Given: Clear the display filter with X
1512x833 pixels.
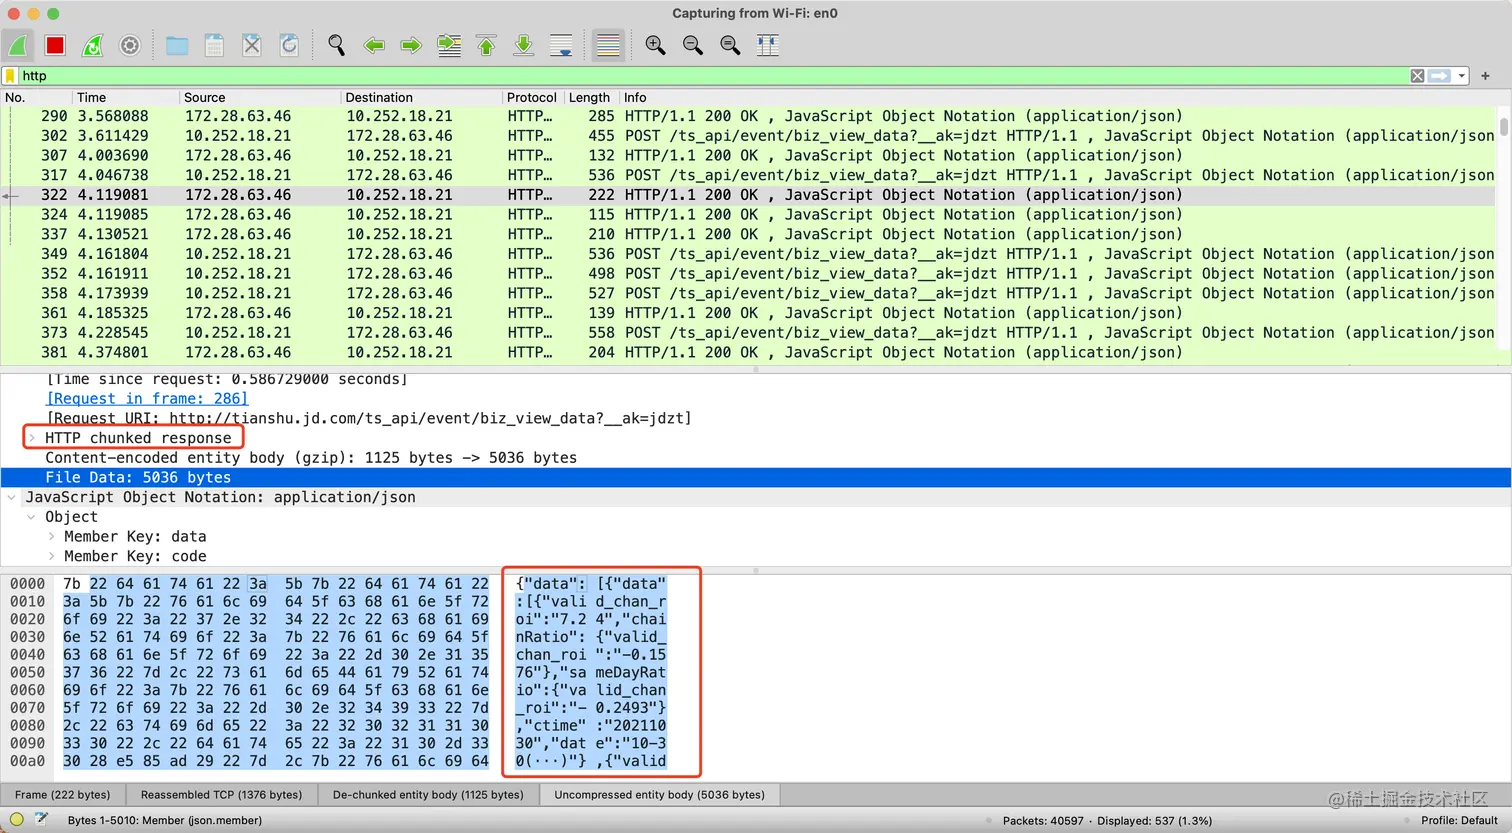Looking at the screenshot, I should pos(1417,76).
